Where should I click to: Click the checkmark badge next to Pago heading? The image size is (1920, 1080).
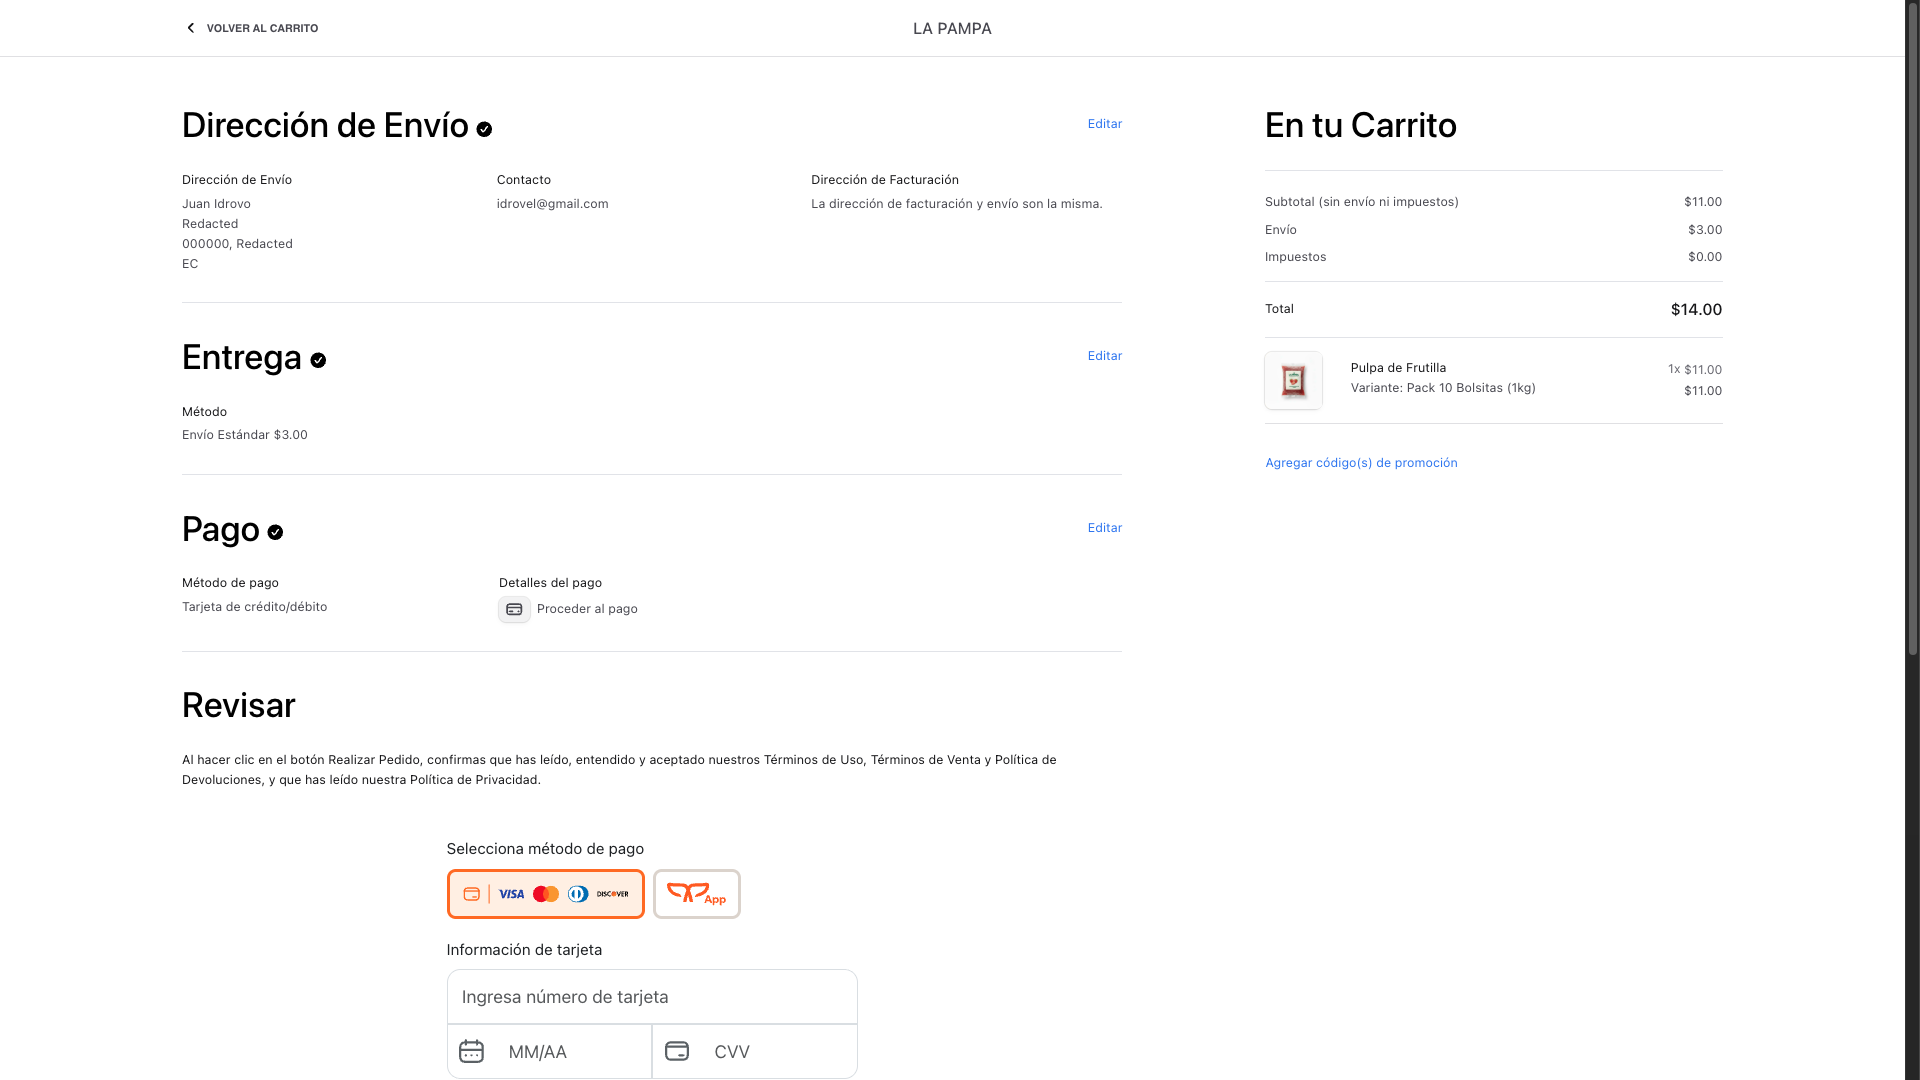pyautogui.click(x=276, y=532)
